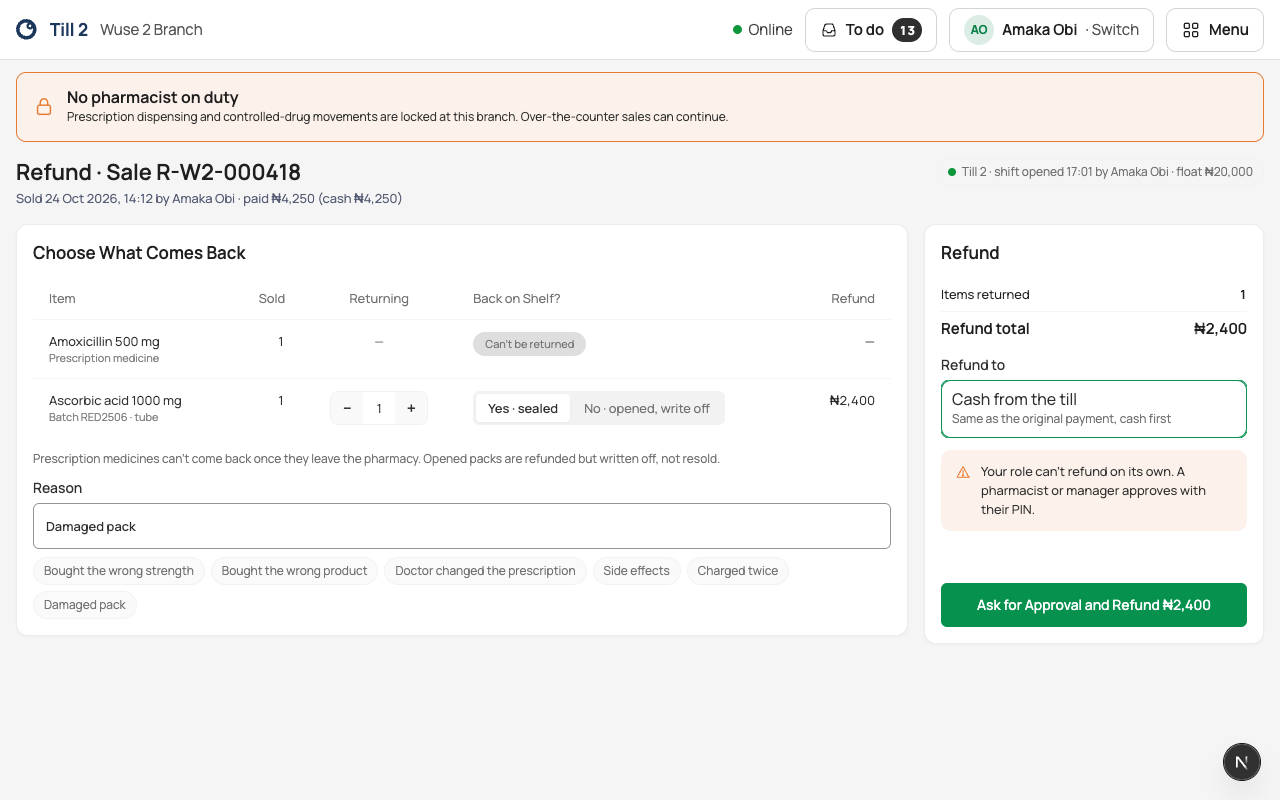
Task: Click the green Online status dot
Action: [x=737, y=30]
